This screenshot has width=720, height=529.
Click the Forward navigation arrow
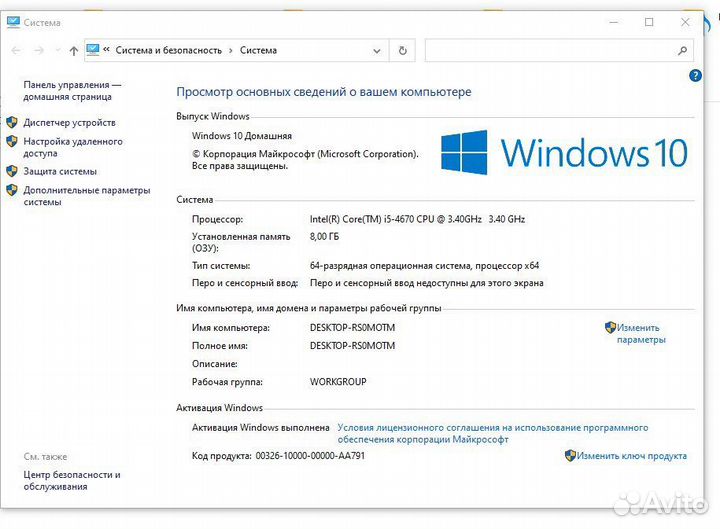click(39, 51)
